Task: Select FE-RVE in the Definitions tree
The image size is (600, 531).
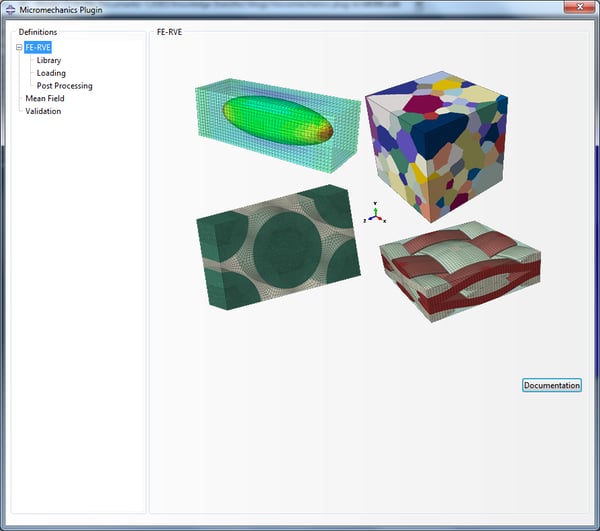Action: coord(38,47)
